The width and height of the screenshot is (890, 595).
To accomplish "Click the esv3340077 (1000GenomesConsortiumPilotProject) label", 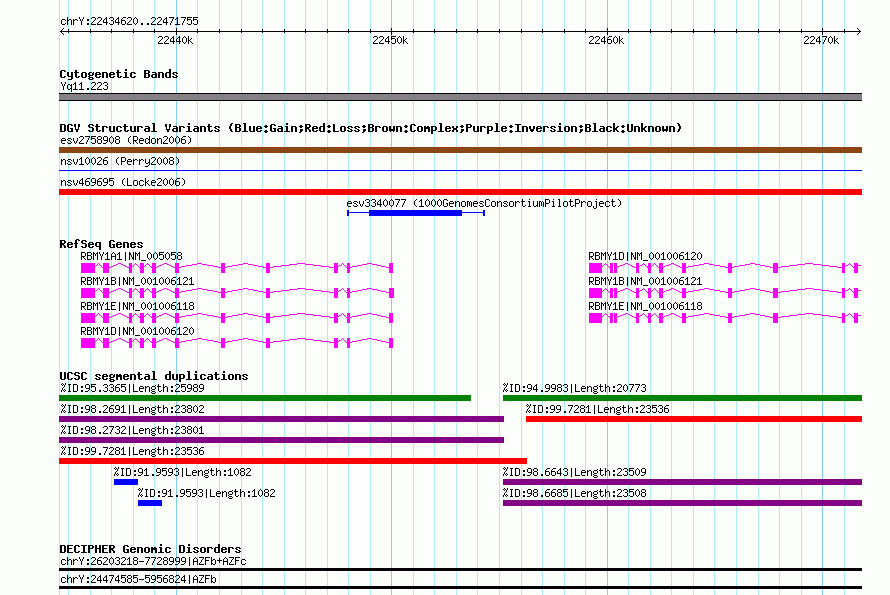I will [484, 203].
